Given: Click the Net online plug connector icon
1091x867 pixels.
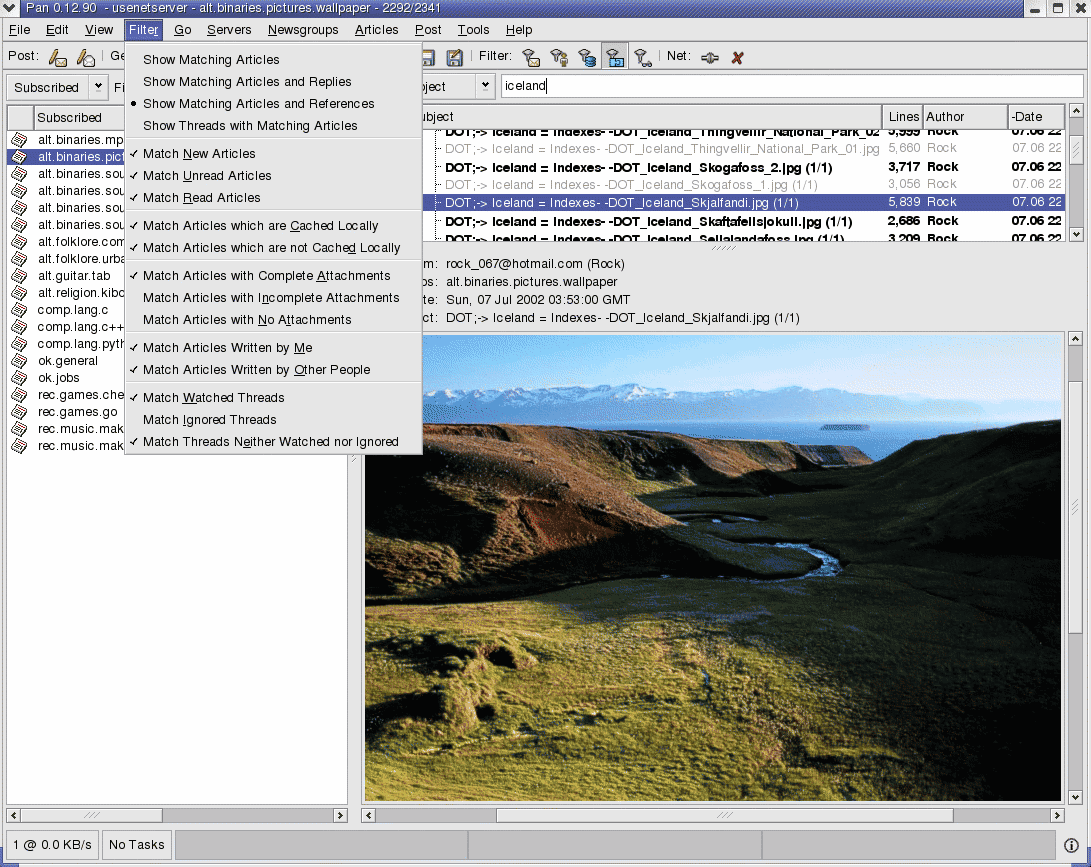Looking at the screenshot, I should coord(710,57).
